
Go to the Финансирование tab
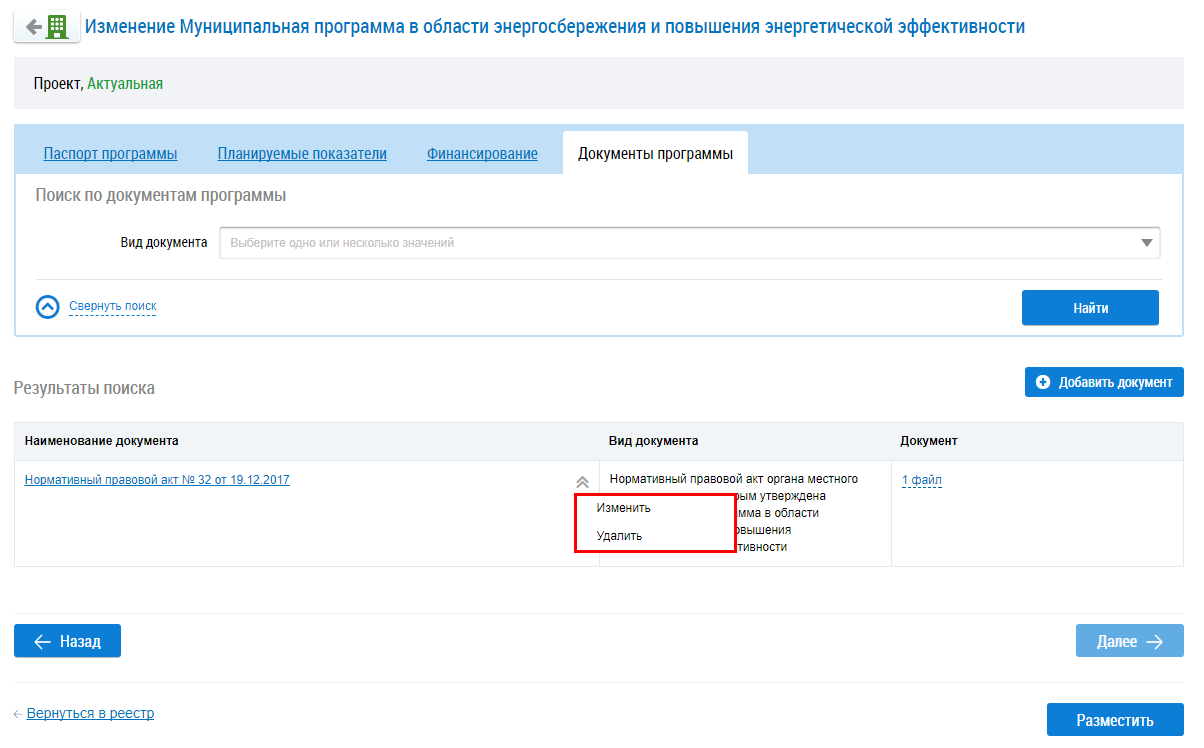point(482,154)
